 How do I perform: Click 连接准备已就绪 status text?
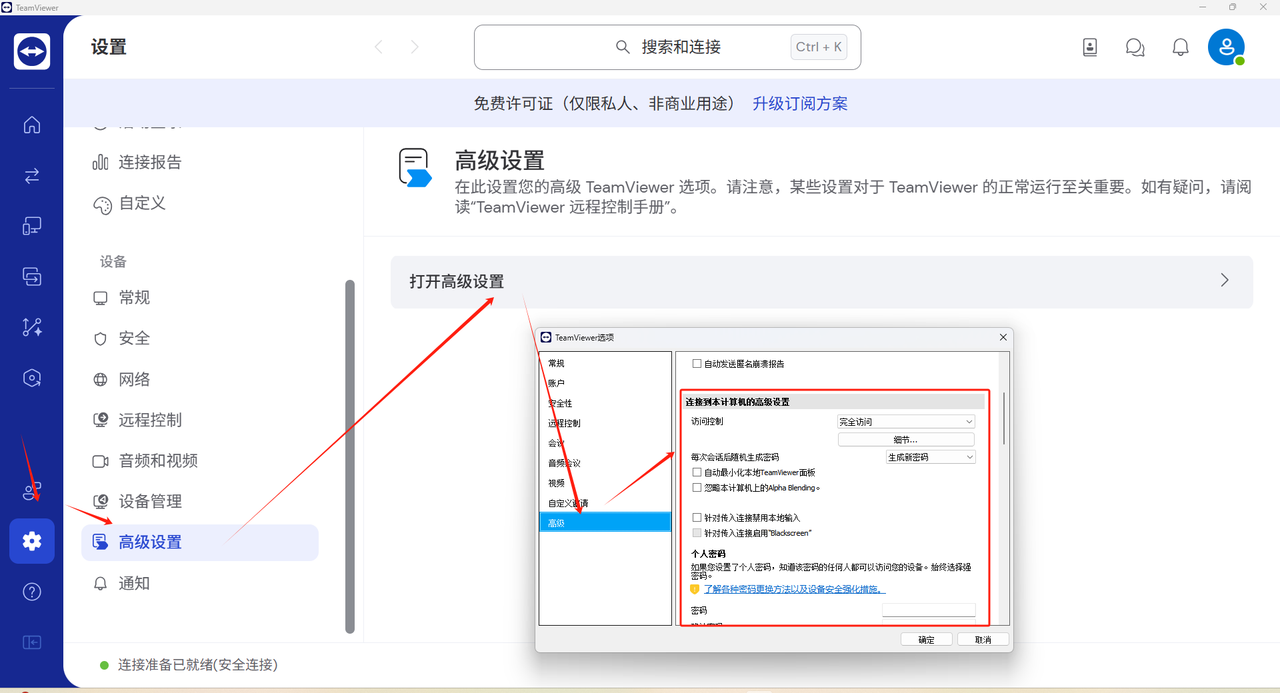pos(198,665)
